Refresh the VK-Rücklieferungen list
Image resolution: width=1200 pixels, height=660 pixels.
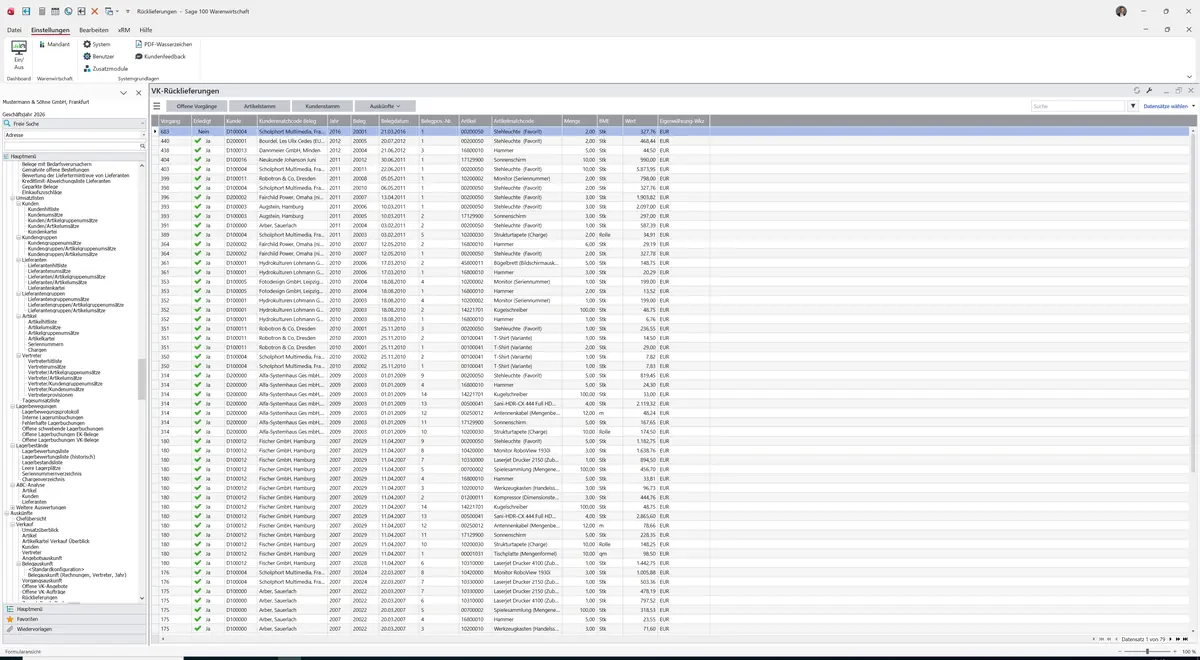click(1137, 91)
